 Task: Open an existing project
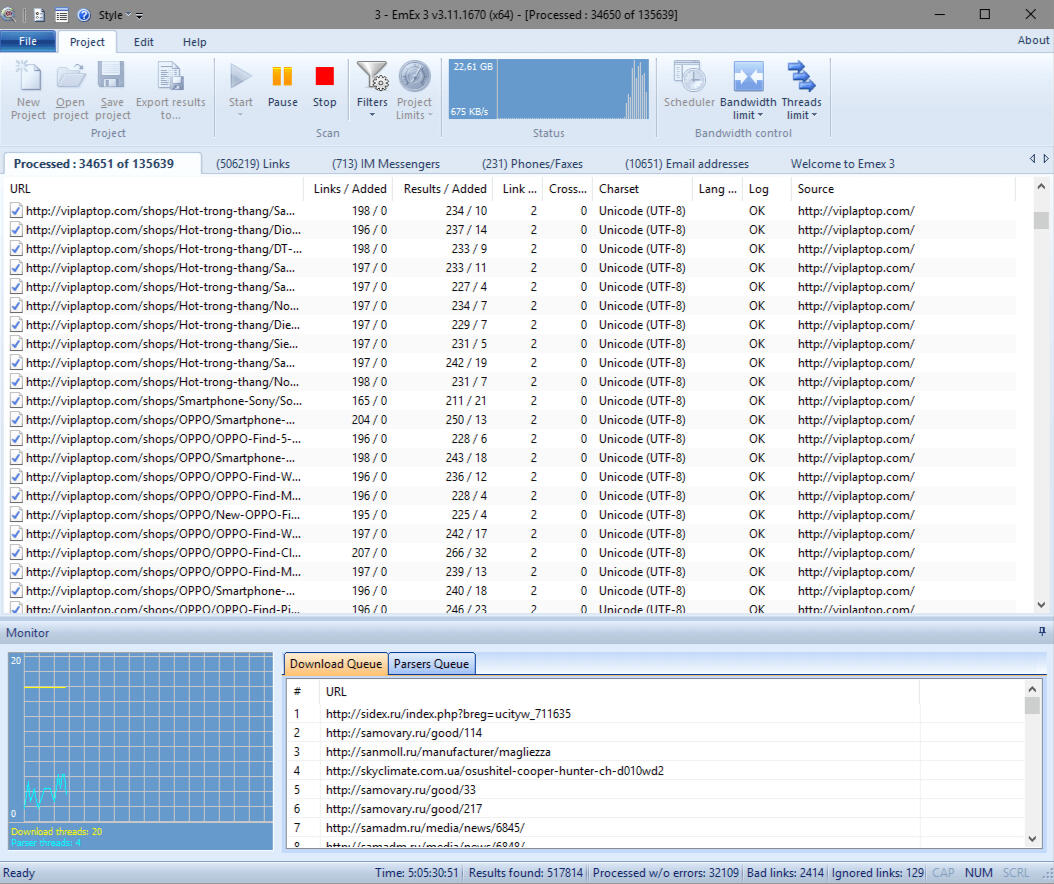[x=70, y=88]
